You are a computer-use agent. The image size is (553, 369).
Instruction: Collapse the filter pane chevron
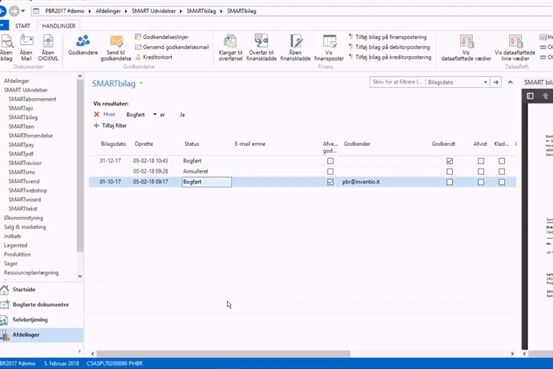pyautogui.click(x=510, y=82)
